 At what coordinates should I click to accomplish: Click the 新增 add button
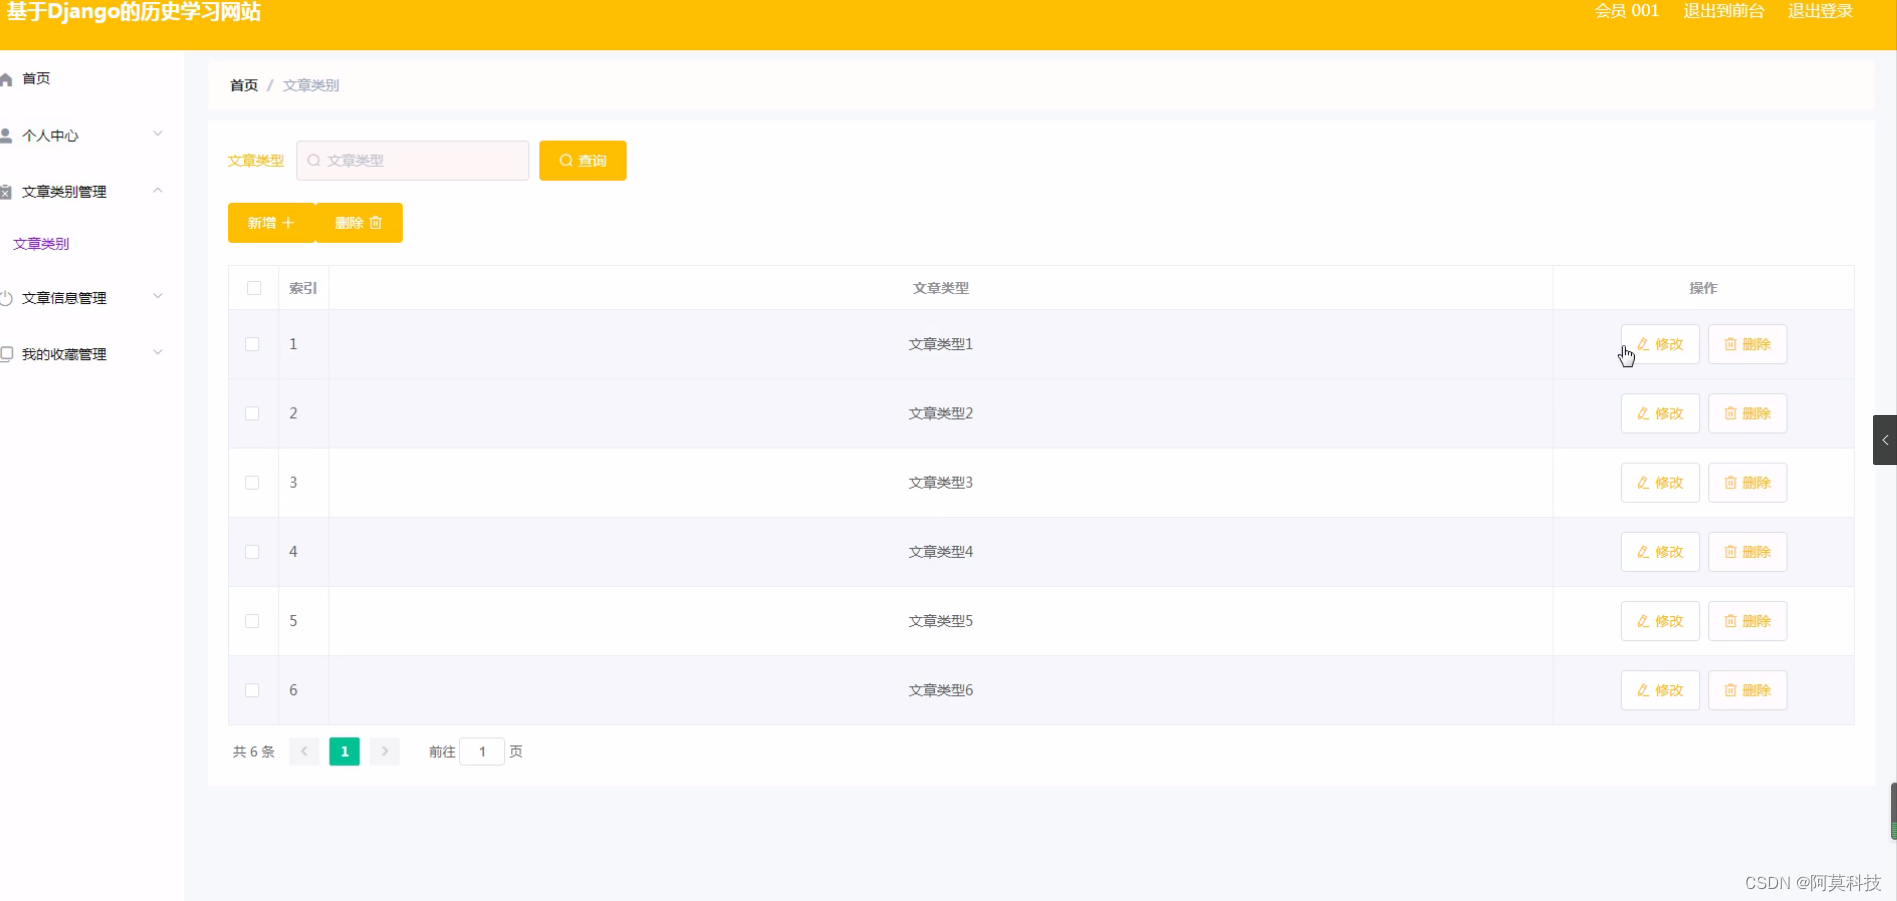(x=271, y=223)
